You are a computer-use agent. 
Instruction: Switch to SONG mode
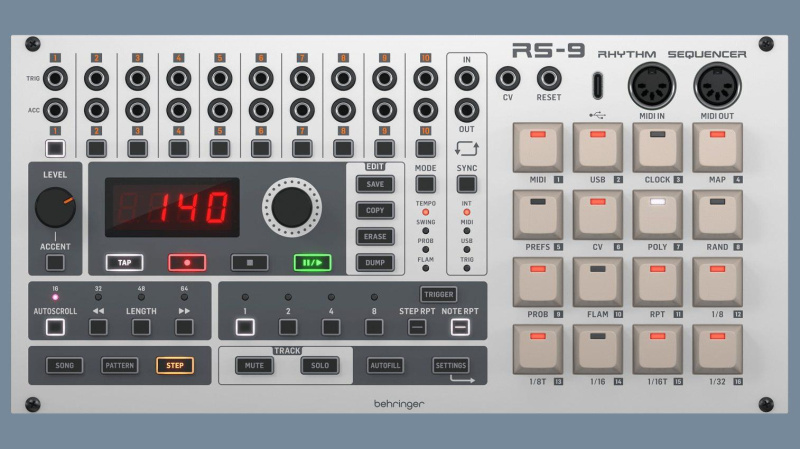[x=64, y=365]
